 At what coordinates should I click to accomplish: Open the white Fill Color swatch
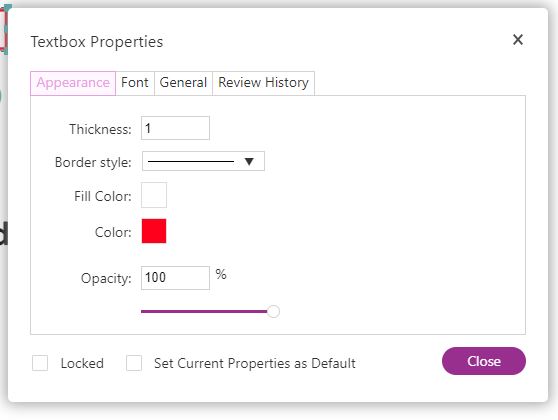(154, 195)
